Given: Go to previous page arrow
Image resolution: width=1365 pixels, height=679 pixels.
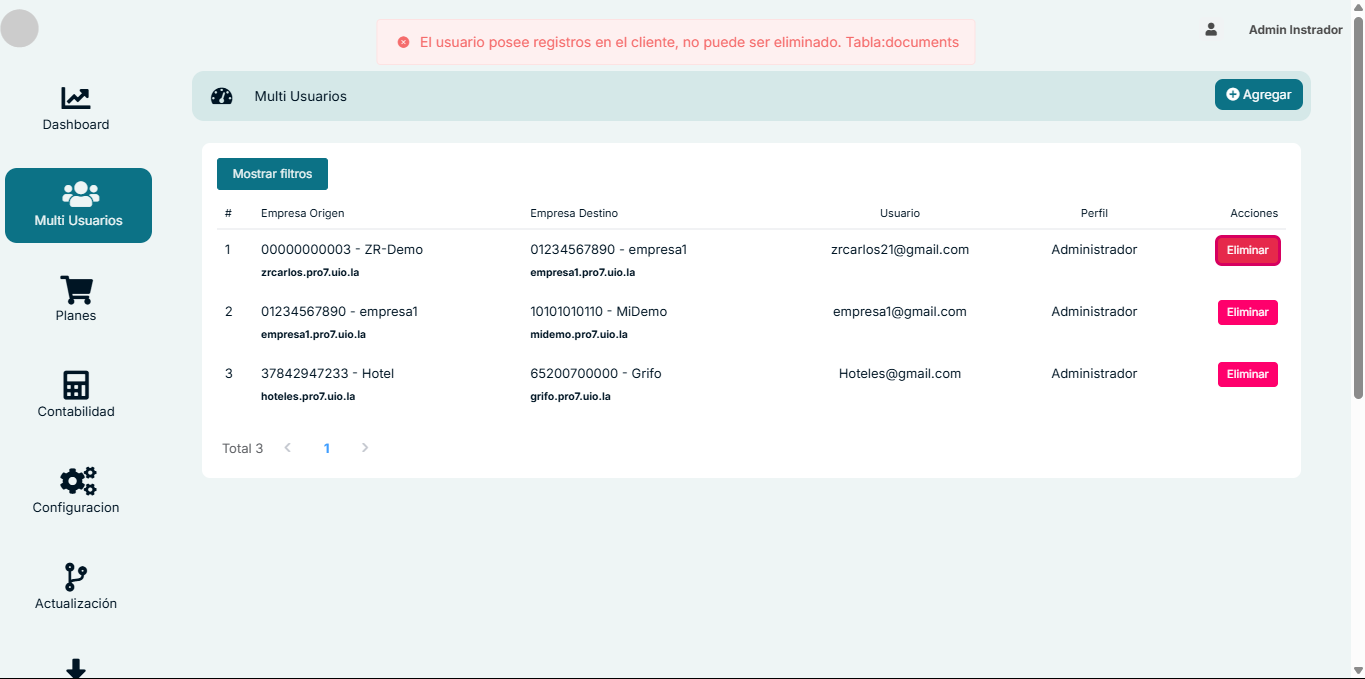Looking at the screenshot, I should click(288, 448).
